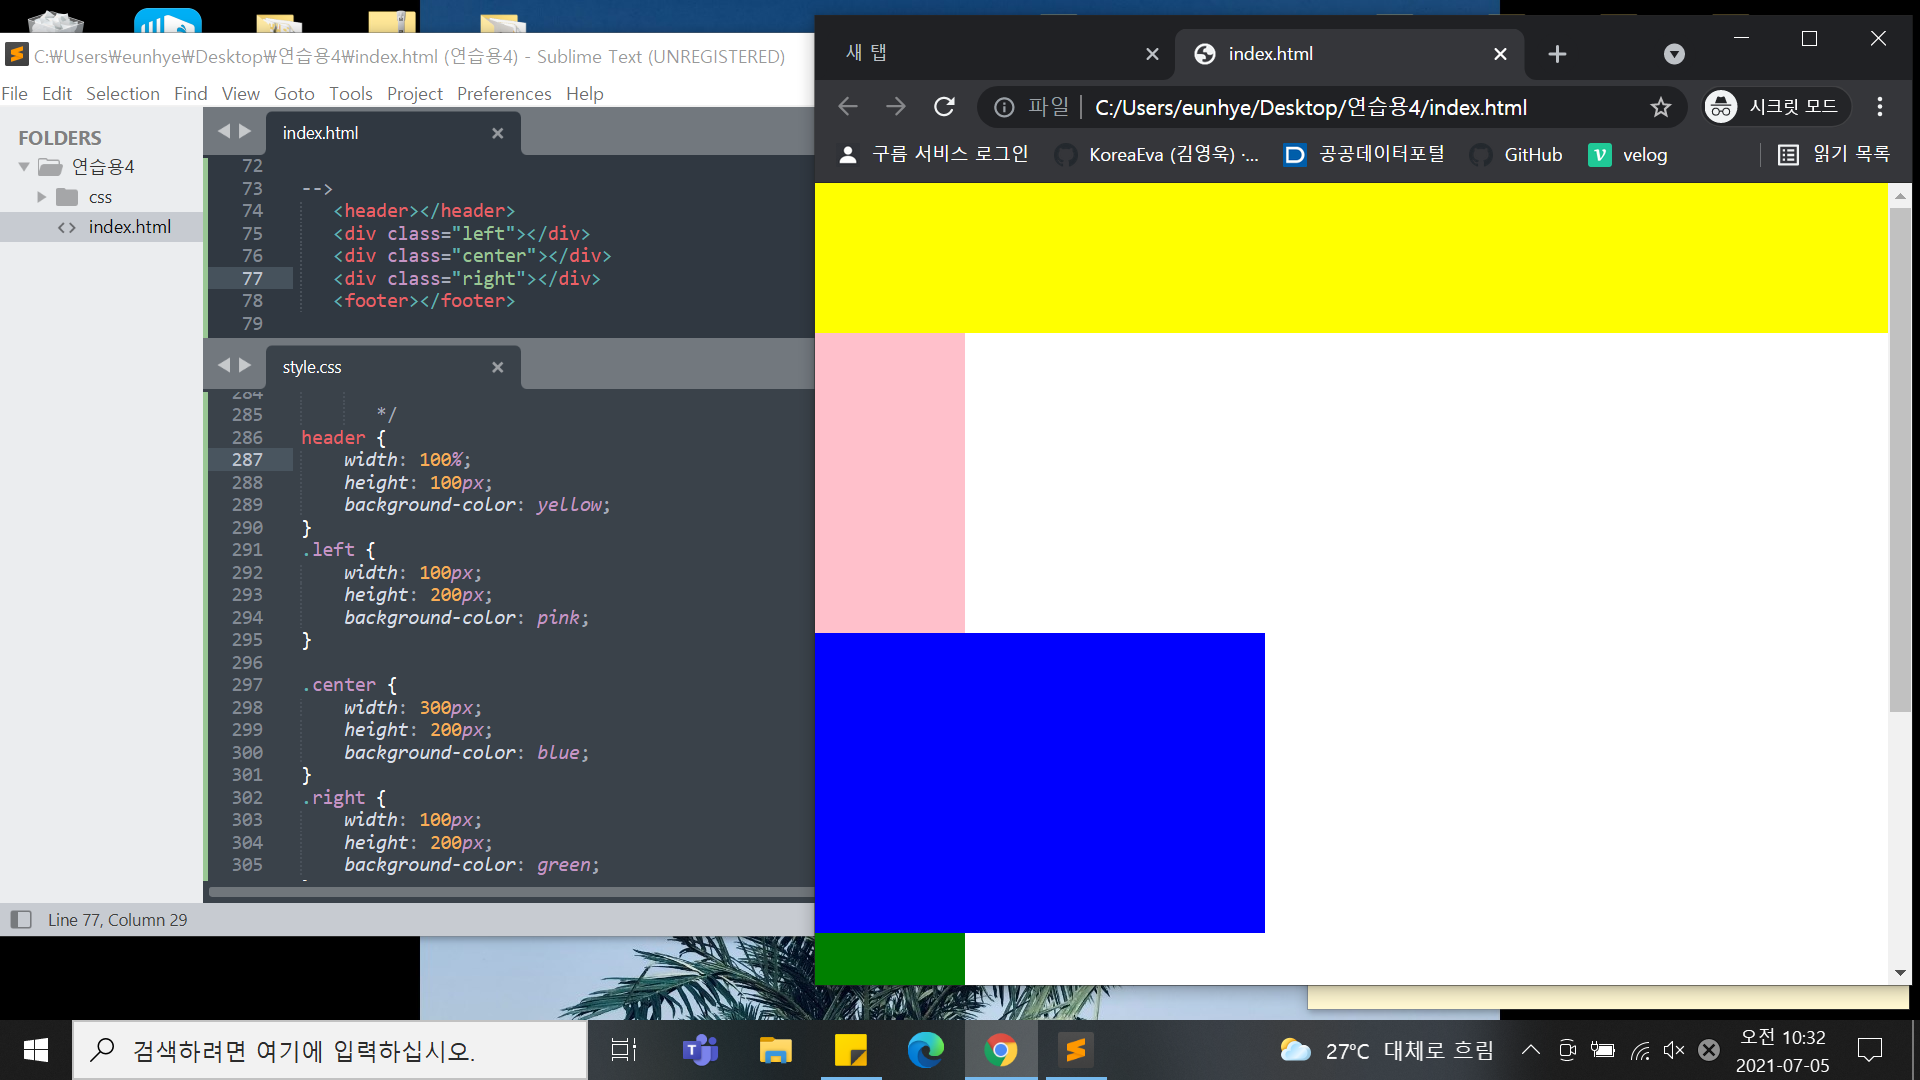Launch Microsoft Edge from the taskbar
This screenshot has width=1920, height=1080.
click(x=925, y=1050)
